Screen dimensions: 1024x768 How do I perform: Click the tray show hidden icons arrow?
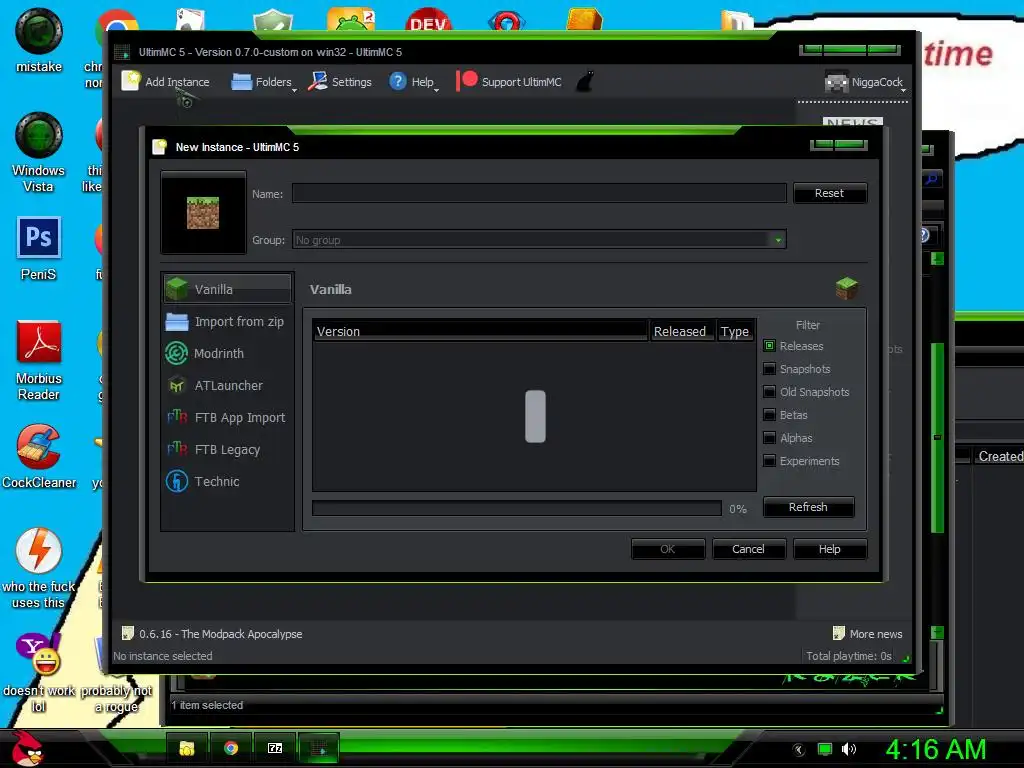pyautogui.click(x=799, y=749)
